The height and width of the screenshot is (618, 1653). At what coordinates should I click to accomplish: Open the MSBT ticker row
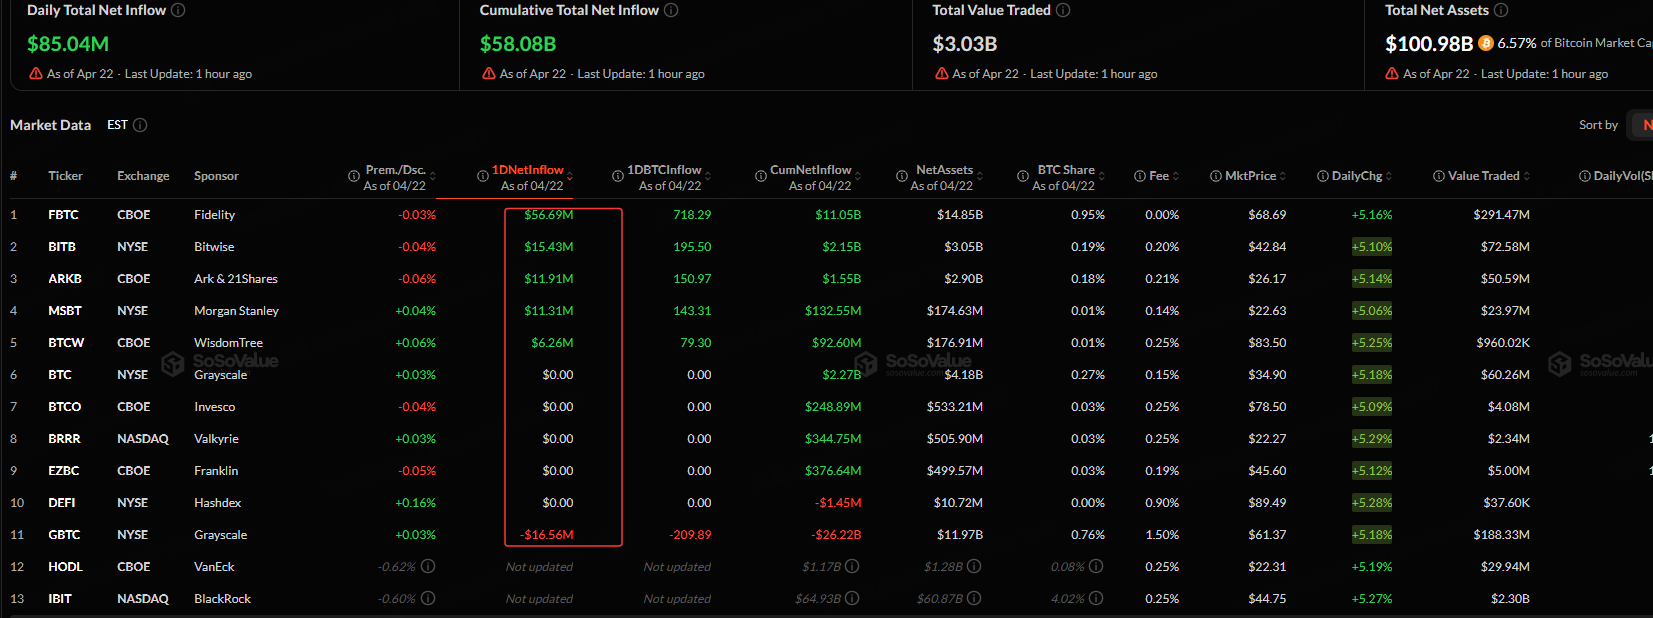[65, 311]
